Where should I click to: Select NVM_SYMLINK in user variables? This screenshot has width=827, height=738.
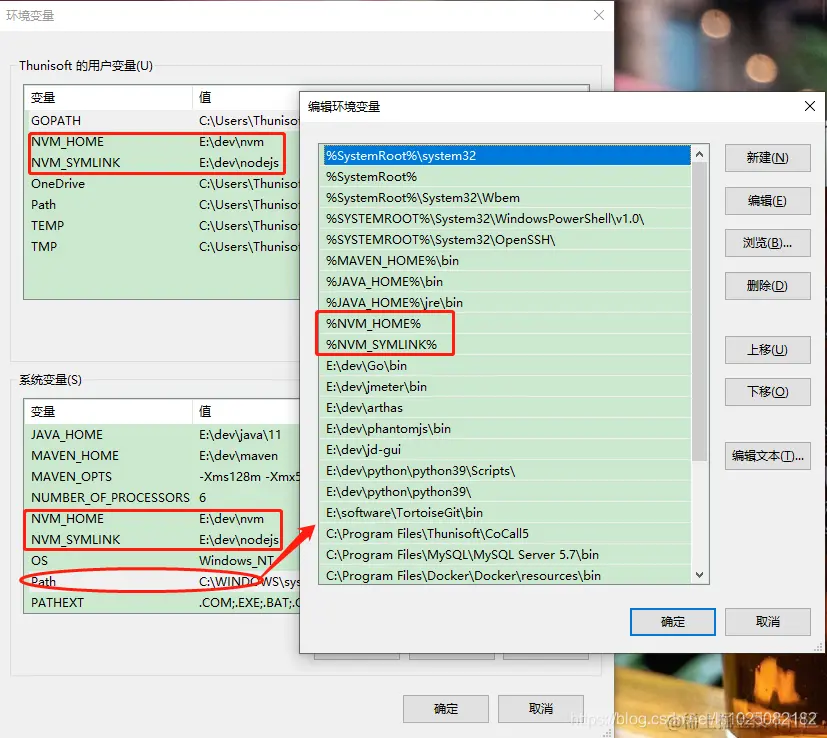click(162, 162)
